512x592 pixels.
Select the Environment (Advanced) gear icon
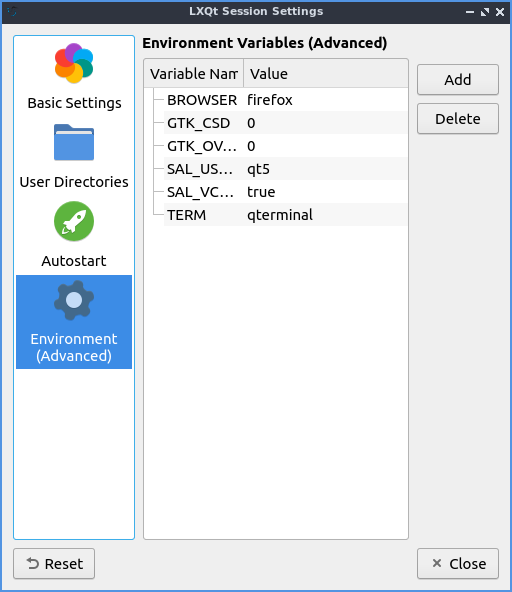[74, 300]
